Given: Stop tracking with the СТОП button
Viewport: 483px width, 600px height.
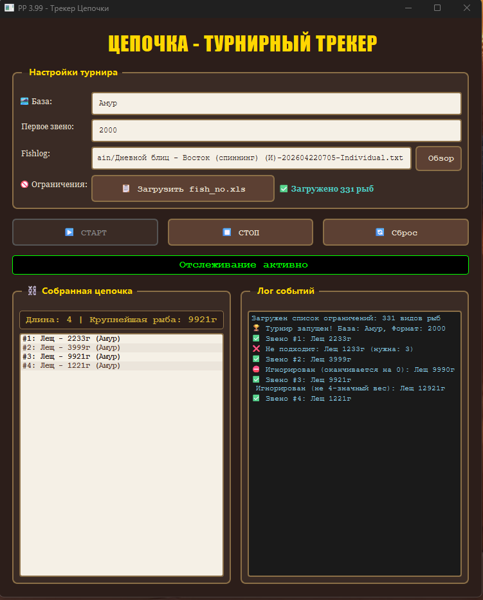Looking at the screenshot, I should (240, 232).
